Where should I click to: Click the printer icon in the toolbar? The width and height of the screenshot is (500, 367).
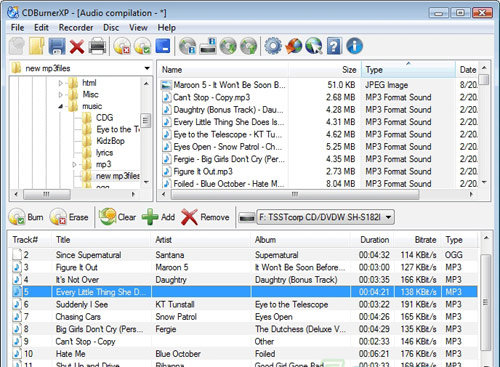(97, 46)
